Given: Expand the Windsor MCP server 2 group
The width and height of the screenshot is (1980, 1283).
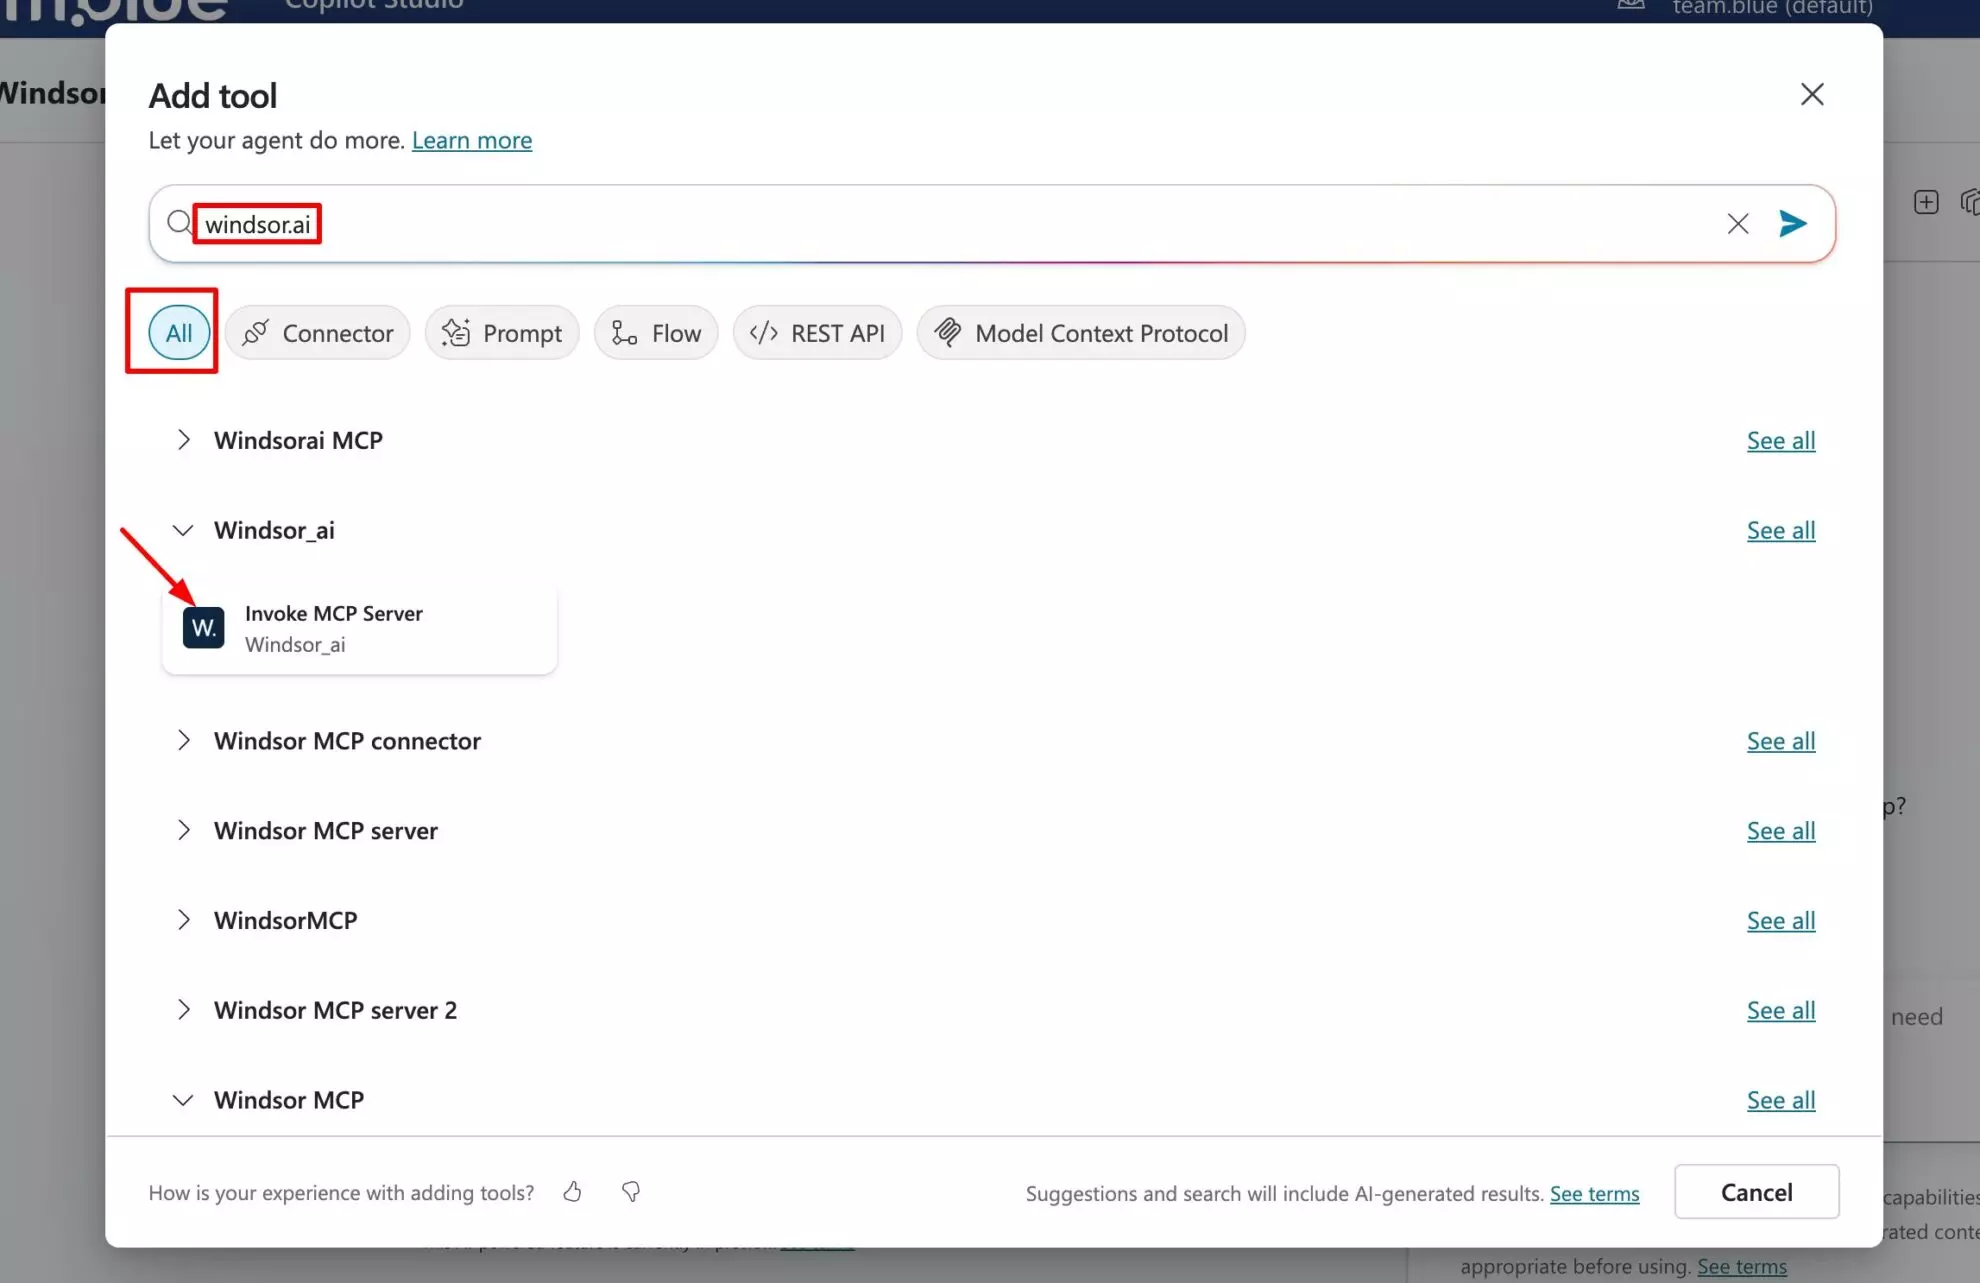Looking at the screenshot, I should tap(183, 1010).
